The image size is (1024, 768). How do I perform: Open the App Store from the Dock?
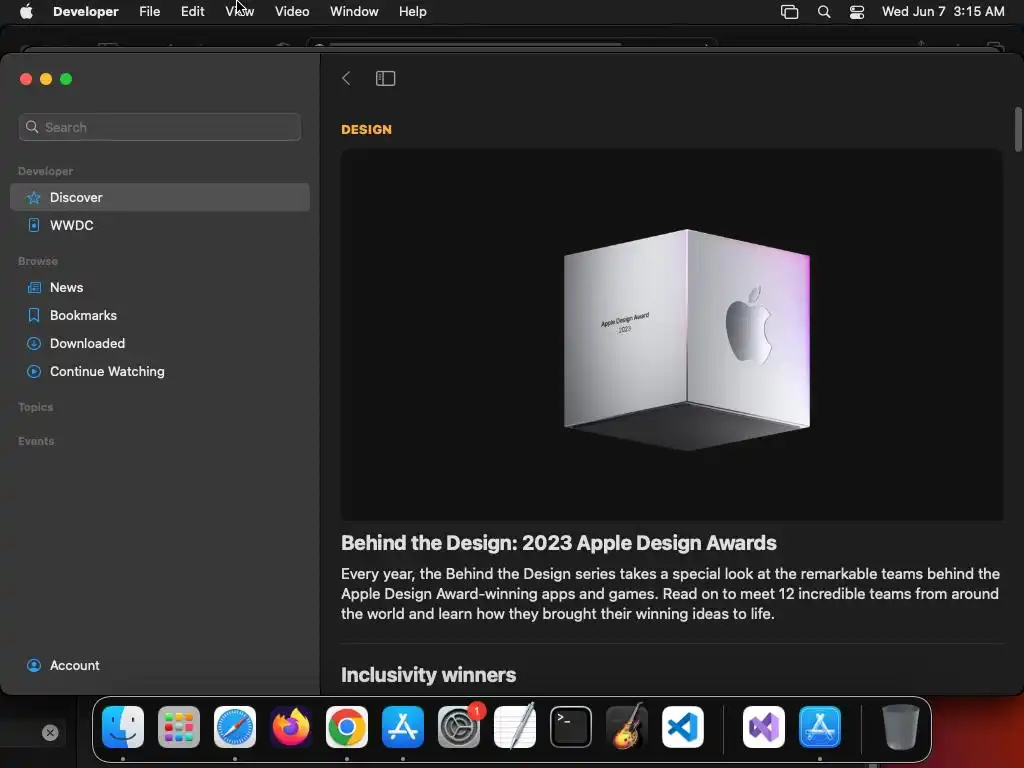coord(403,727)
